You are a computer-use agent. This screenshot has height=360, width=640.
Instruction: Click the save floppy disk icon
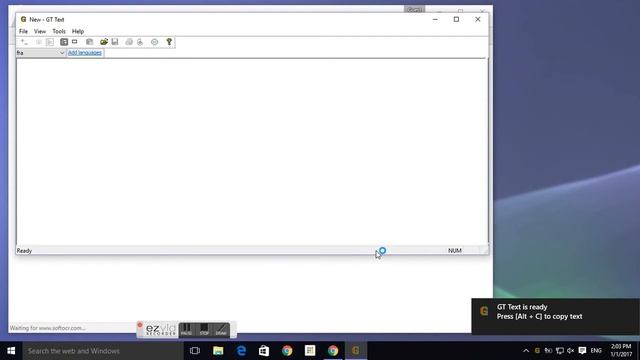click(115, 42)
